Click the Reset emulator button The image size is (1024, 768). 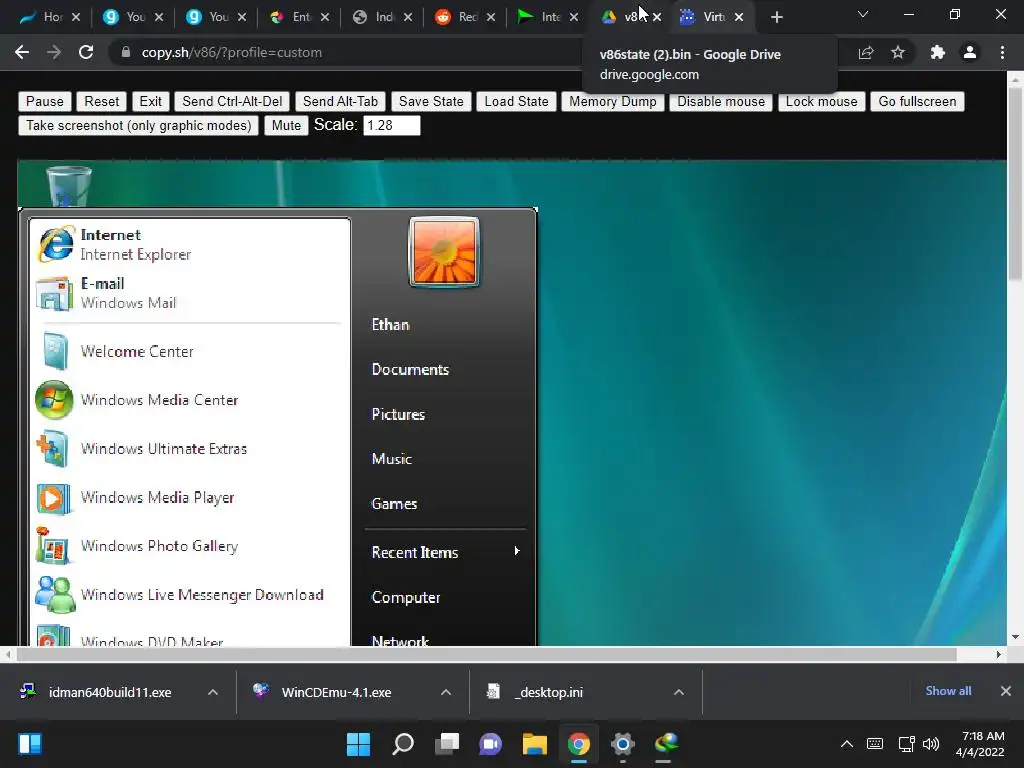pos(101,101)
